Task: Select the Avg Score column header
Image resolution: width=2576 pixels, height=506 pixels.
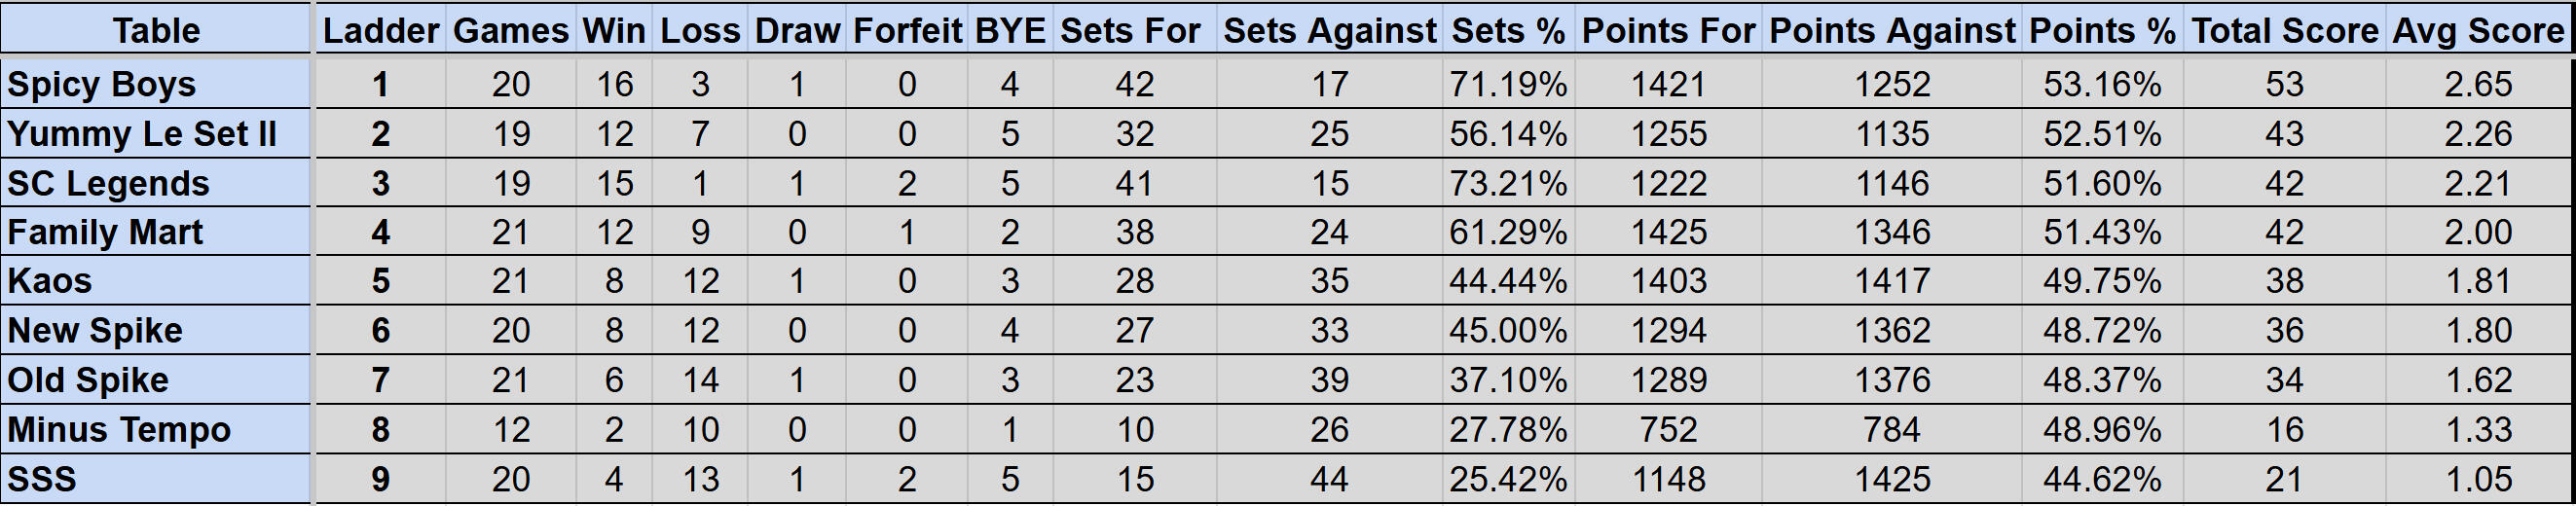Action: 2477,30
